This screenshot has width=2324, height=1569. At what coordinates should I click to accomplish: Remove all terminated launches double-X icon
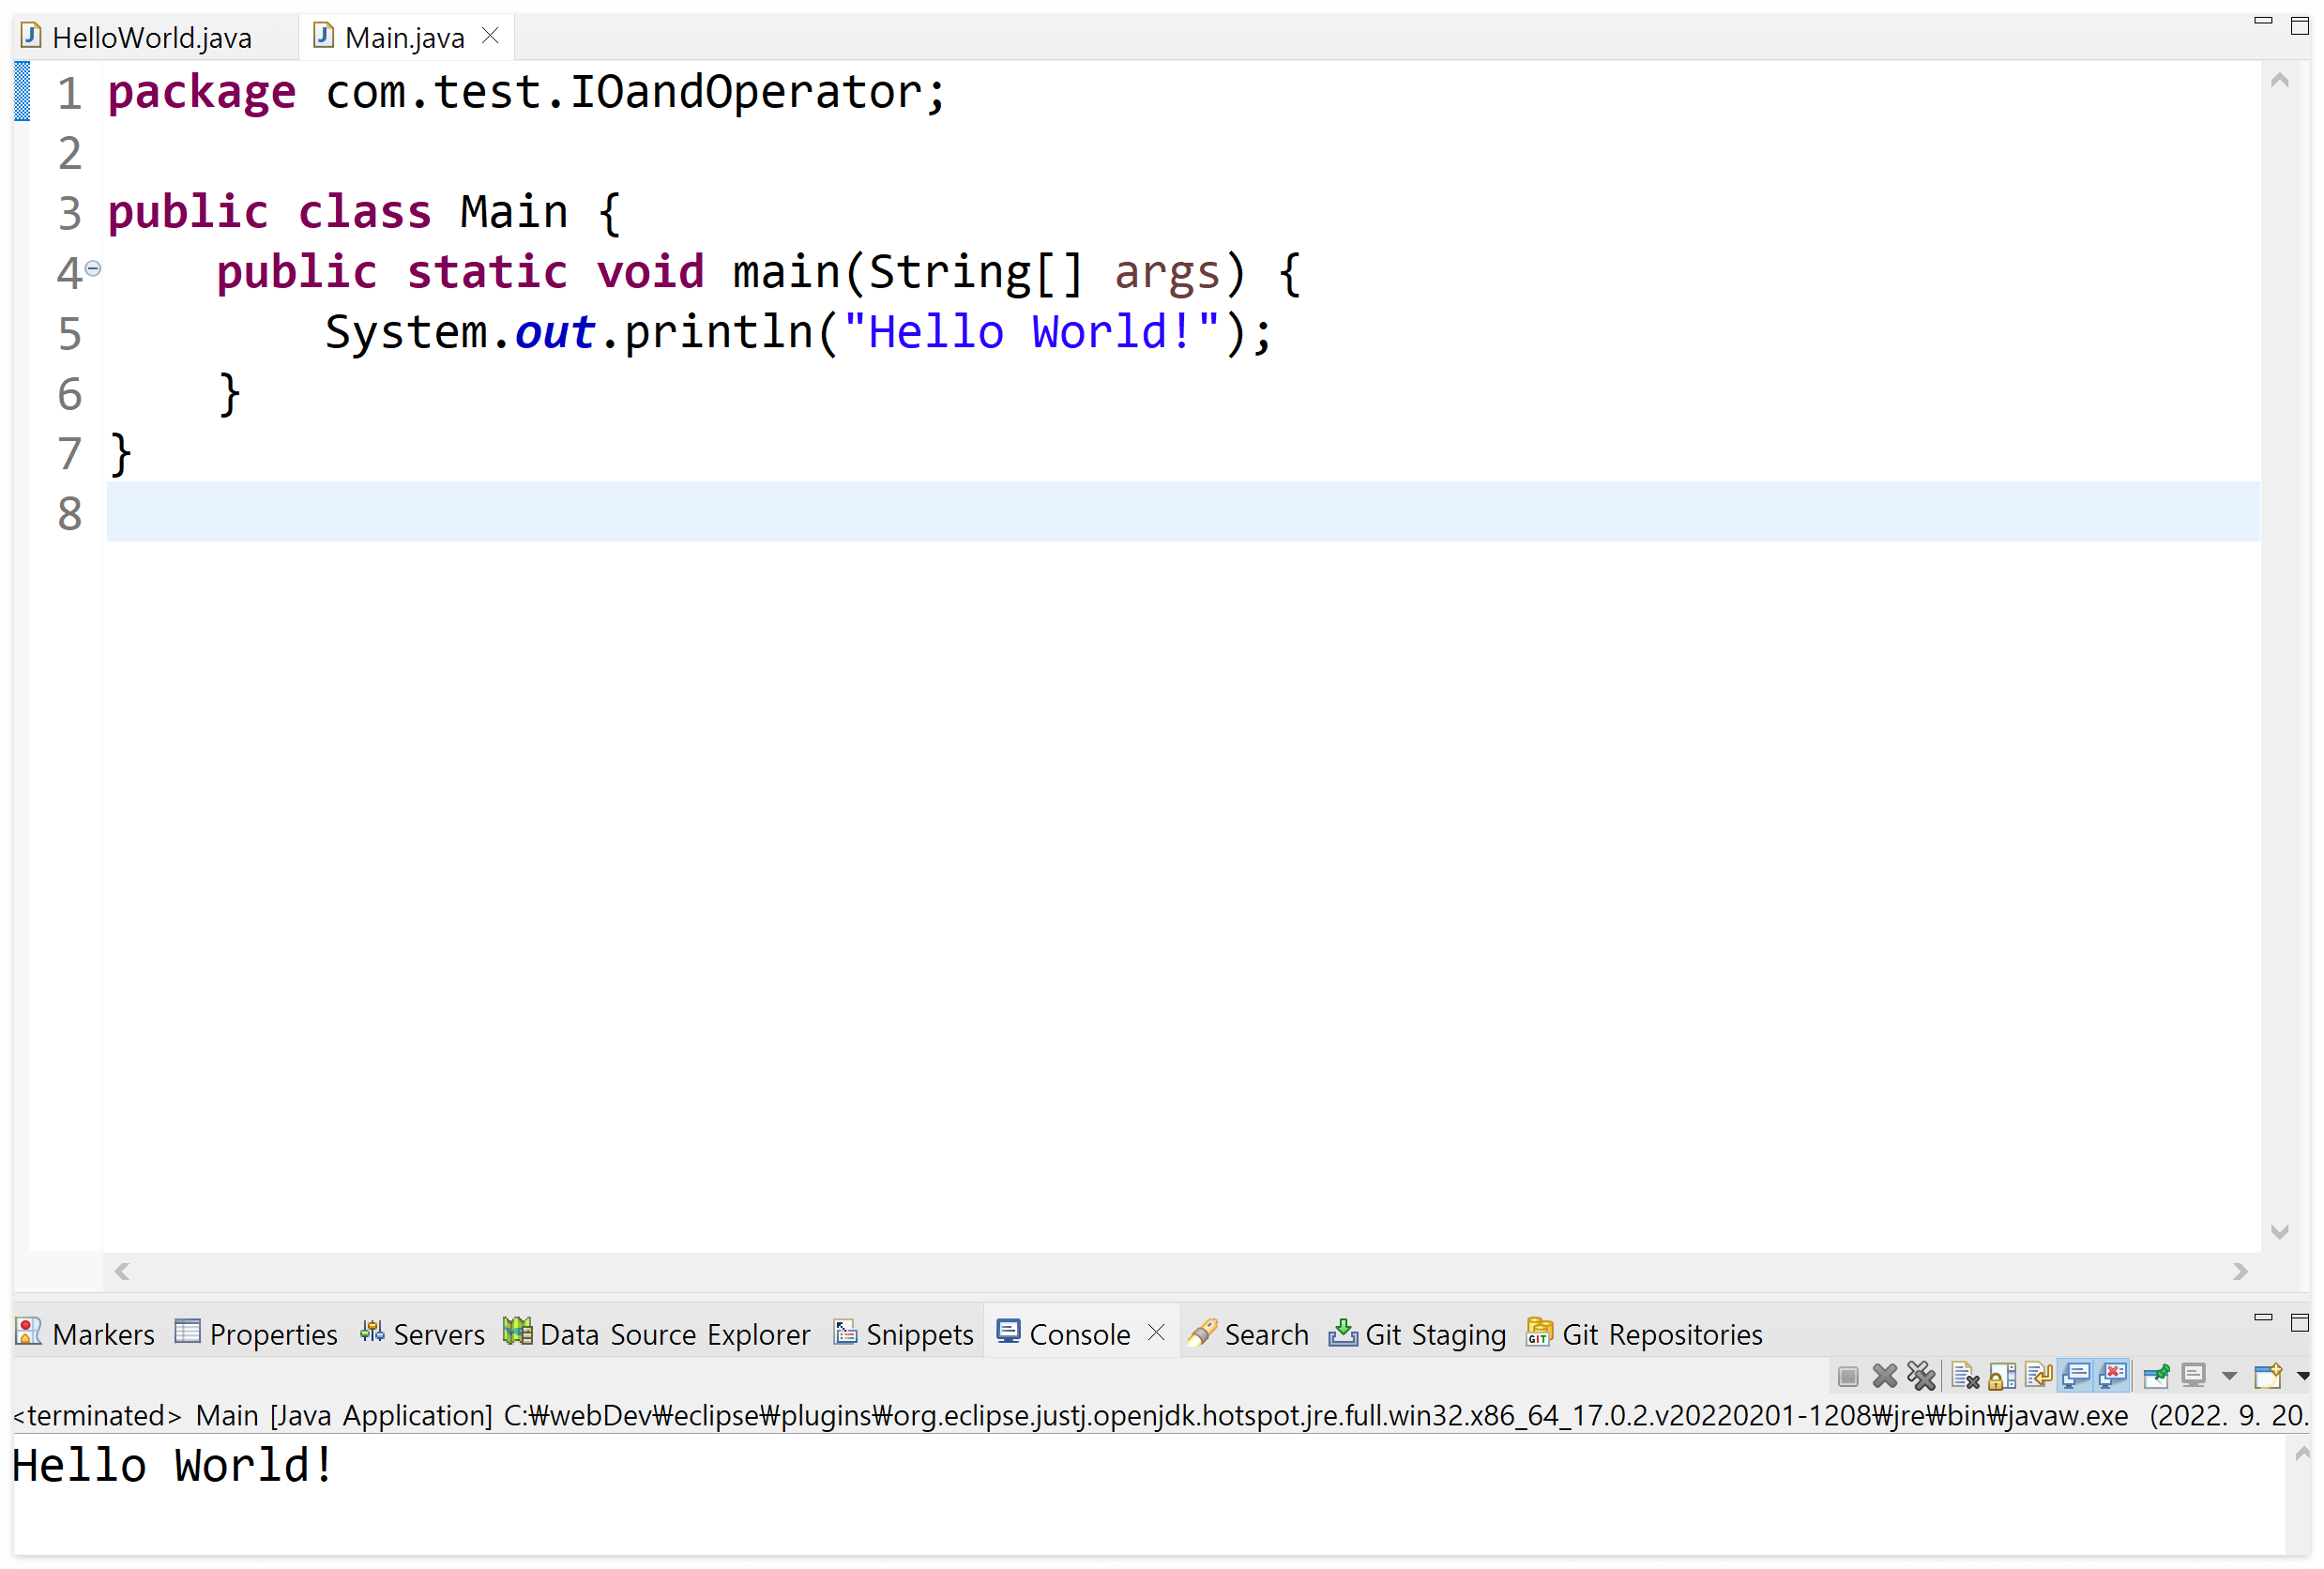[x=1921, y=1377]
